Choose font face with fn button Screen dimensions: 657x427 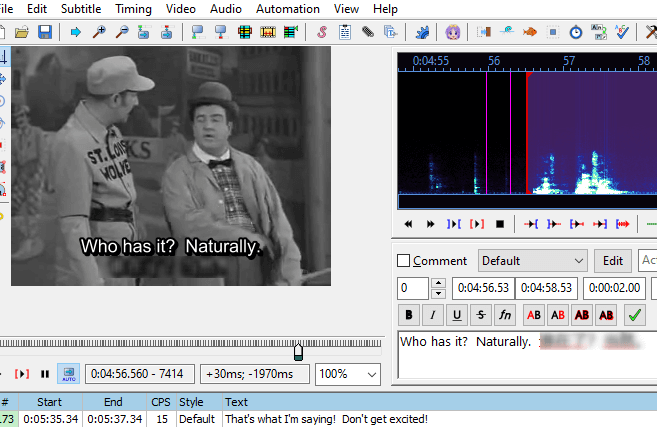point(505,315)
